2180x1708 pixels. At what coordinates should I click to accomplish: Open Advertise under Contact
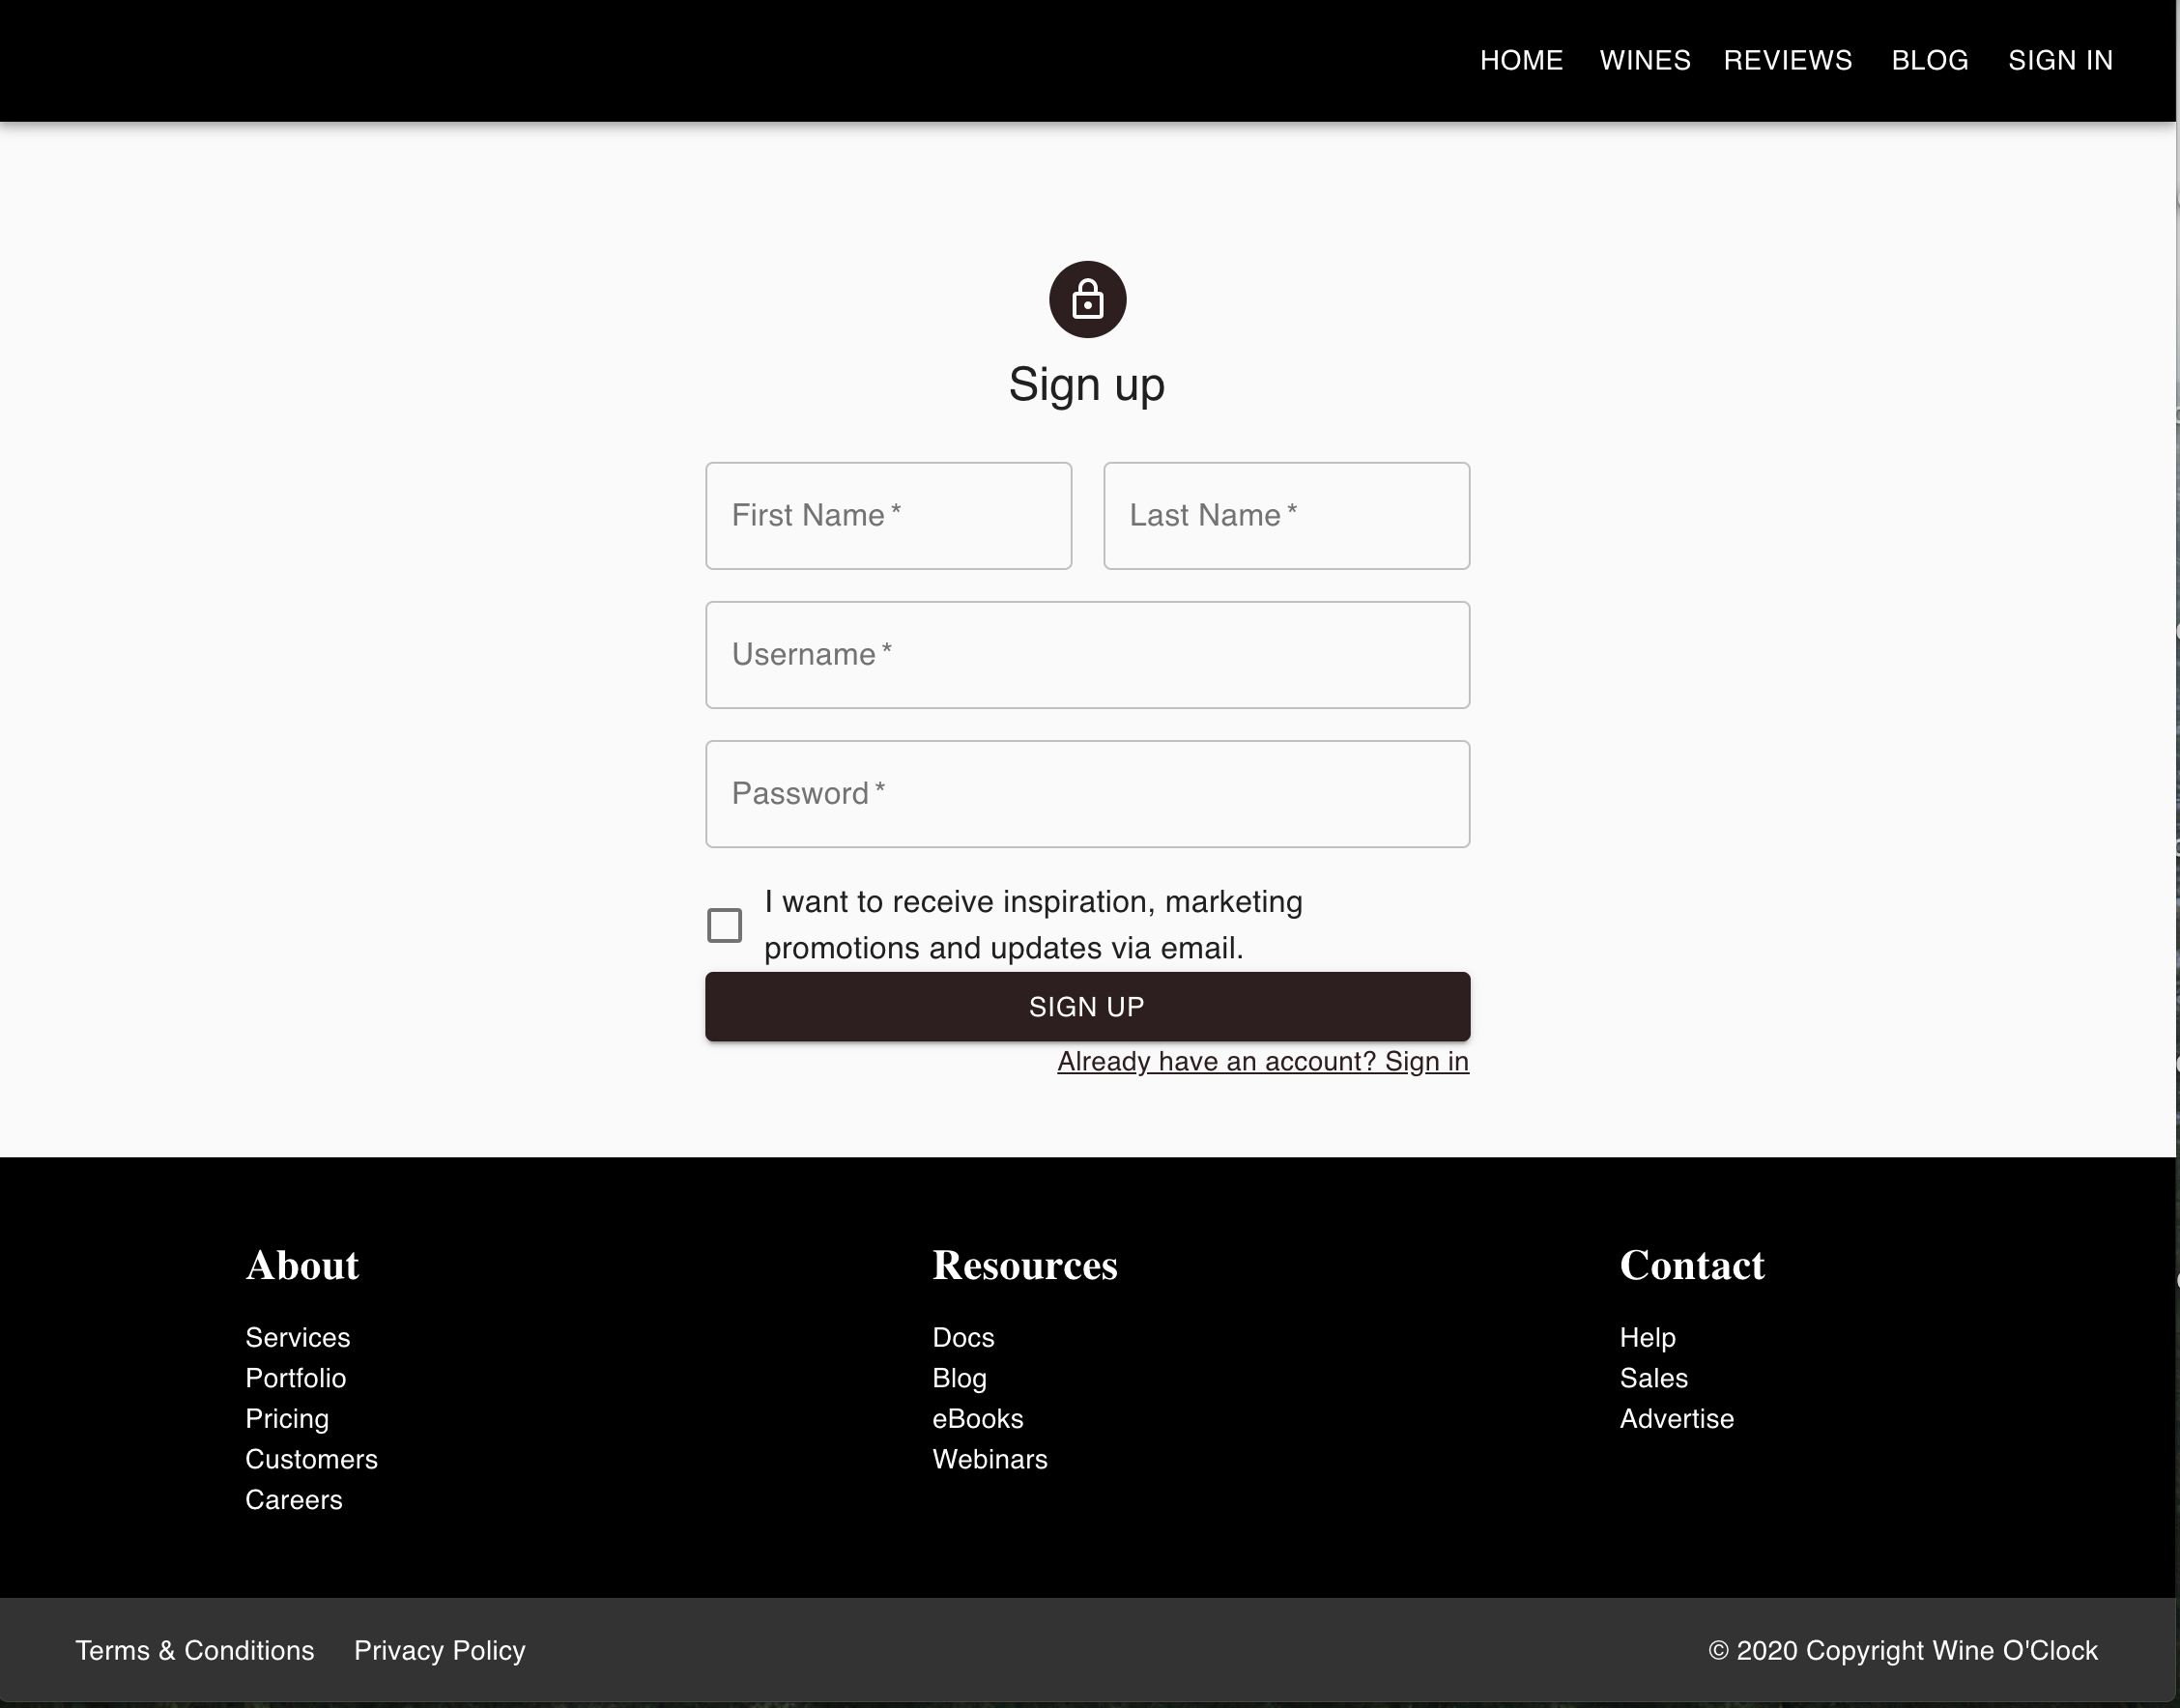click(x=1677, y=1418)
